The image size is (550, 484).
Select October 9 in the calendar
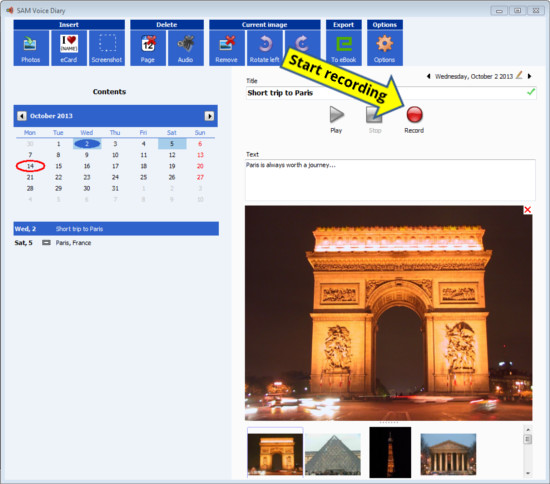point(87,155)
